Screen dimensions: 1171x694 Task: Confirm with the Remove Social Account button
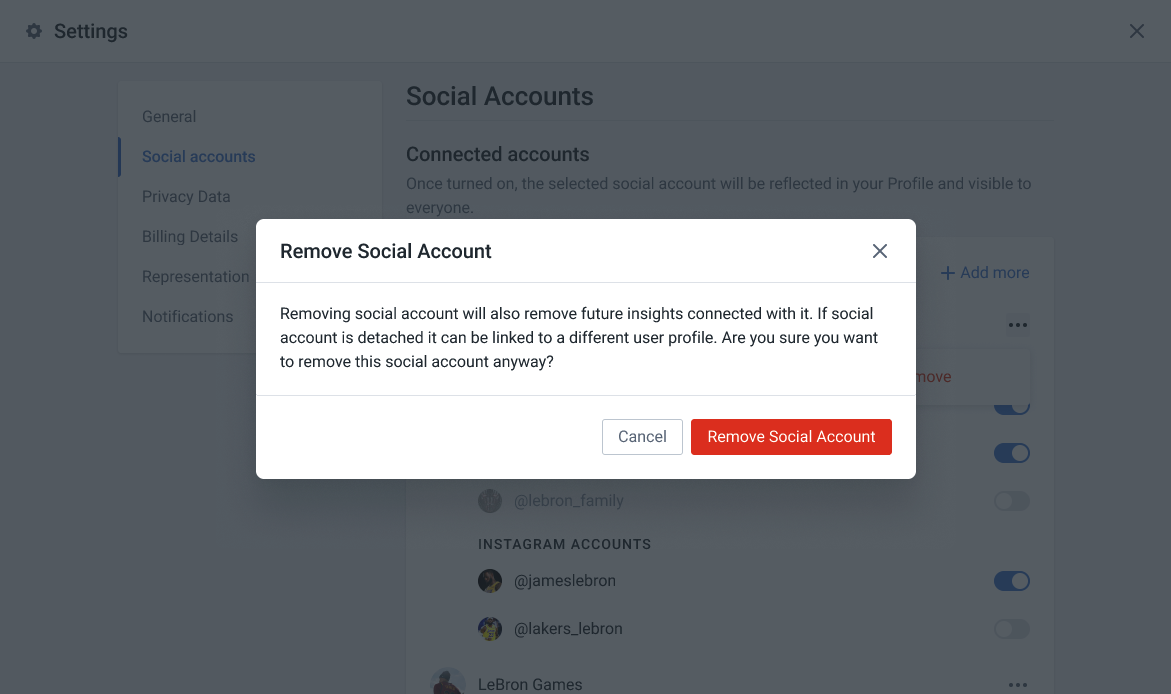tap(791, 436)
